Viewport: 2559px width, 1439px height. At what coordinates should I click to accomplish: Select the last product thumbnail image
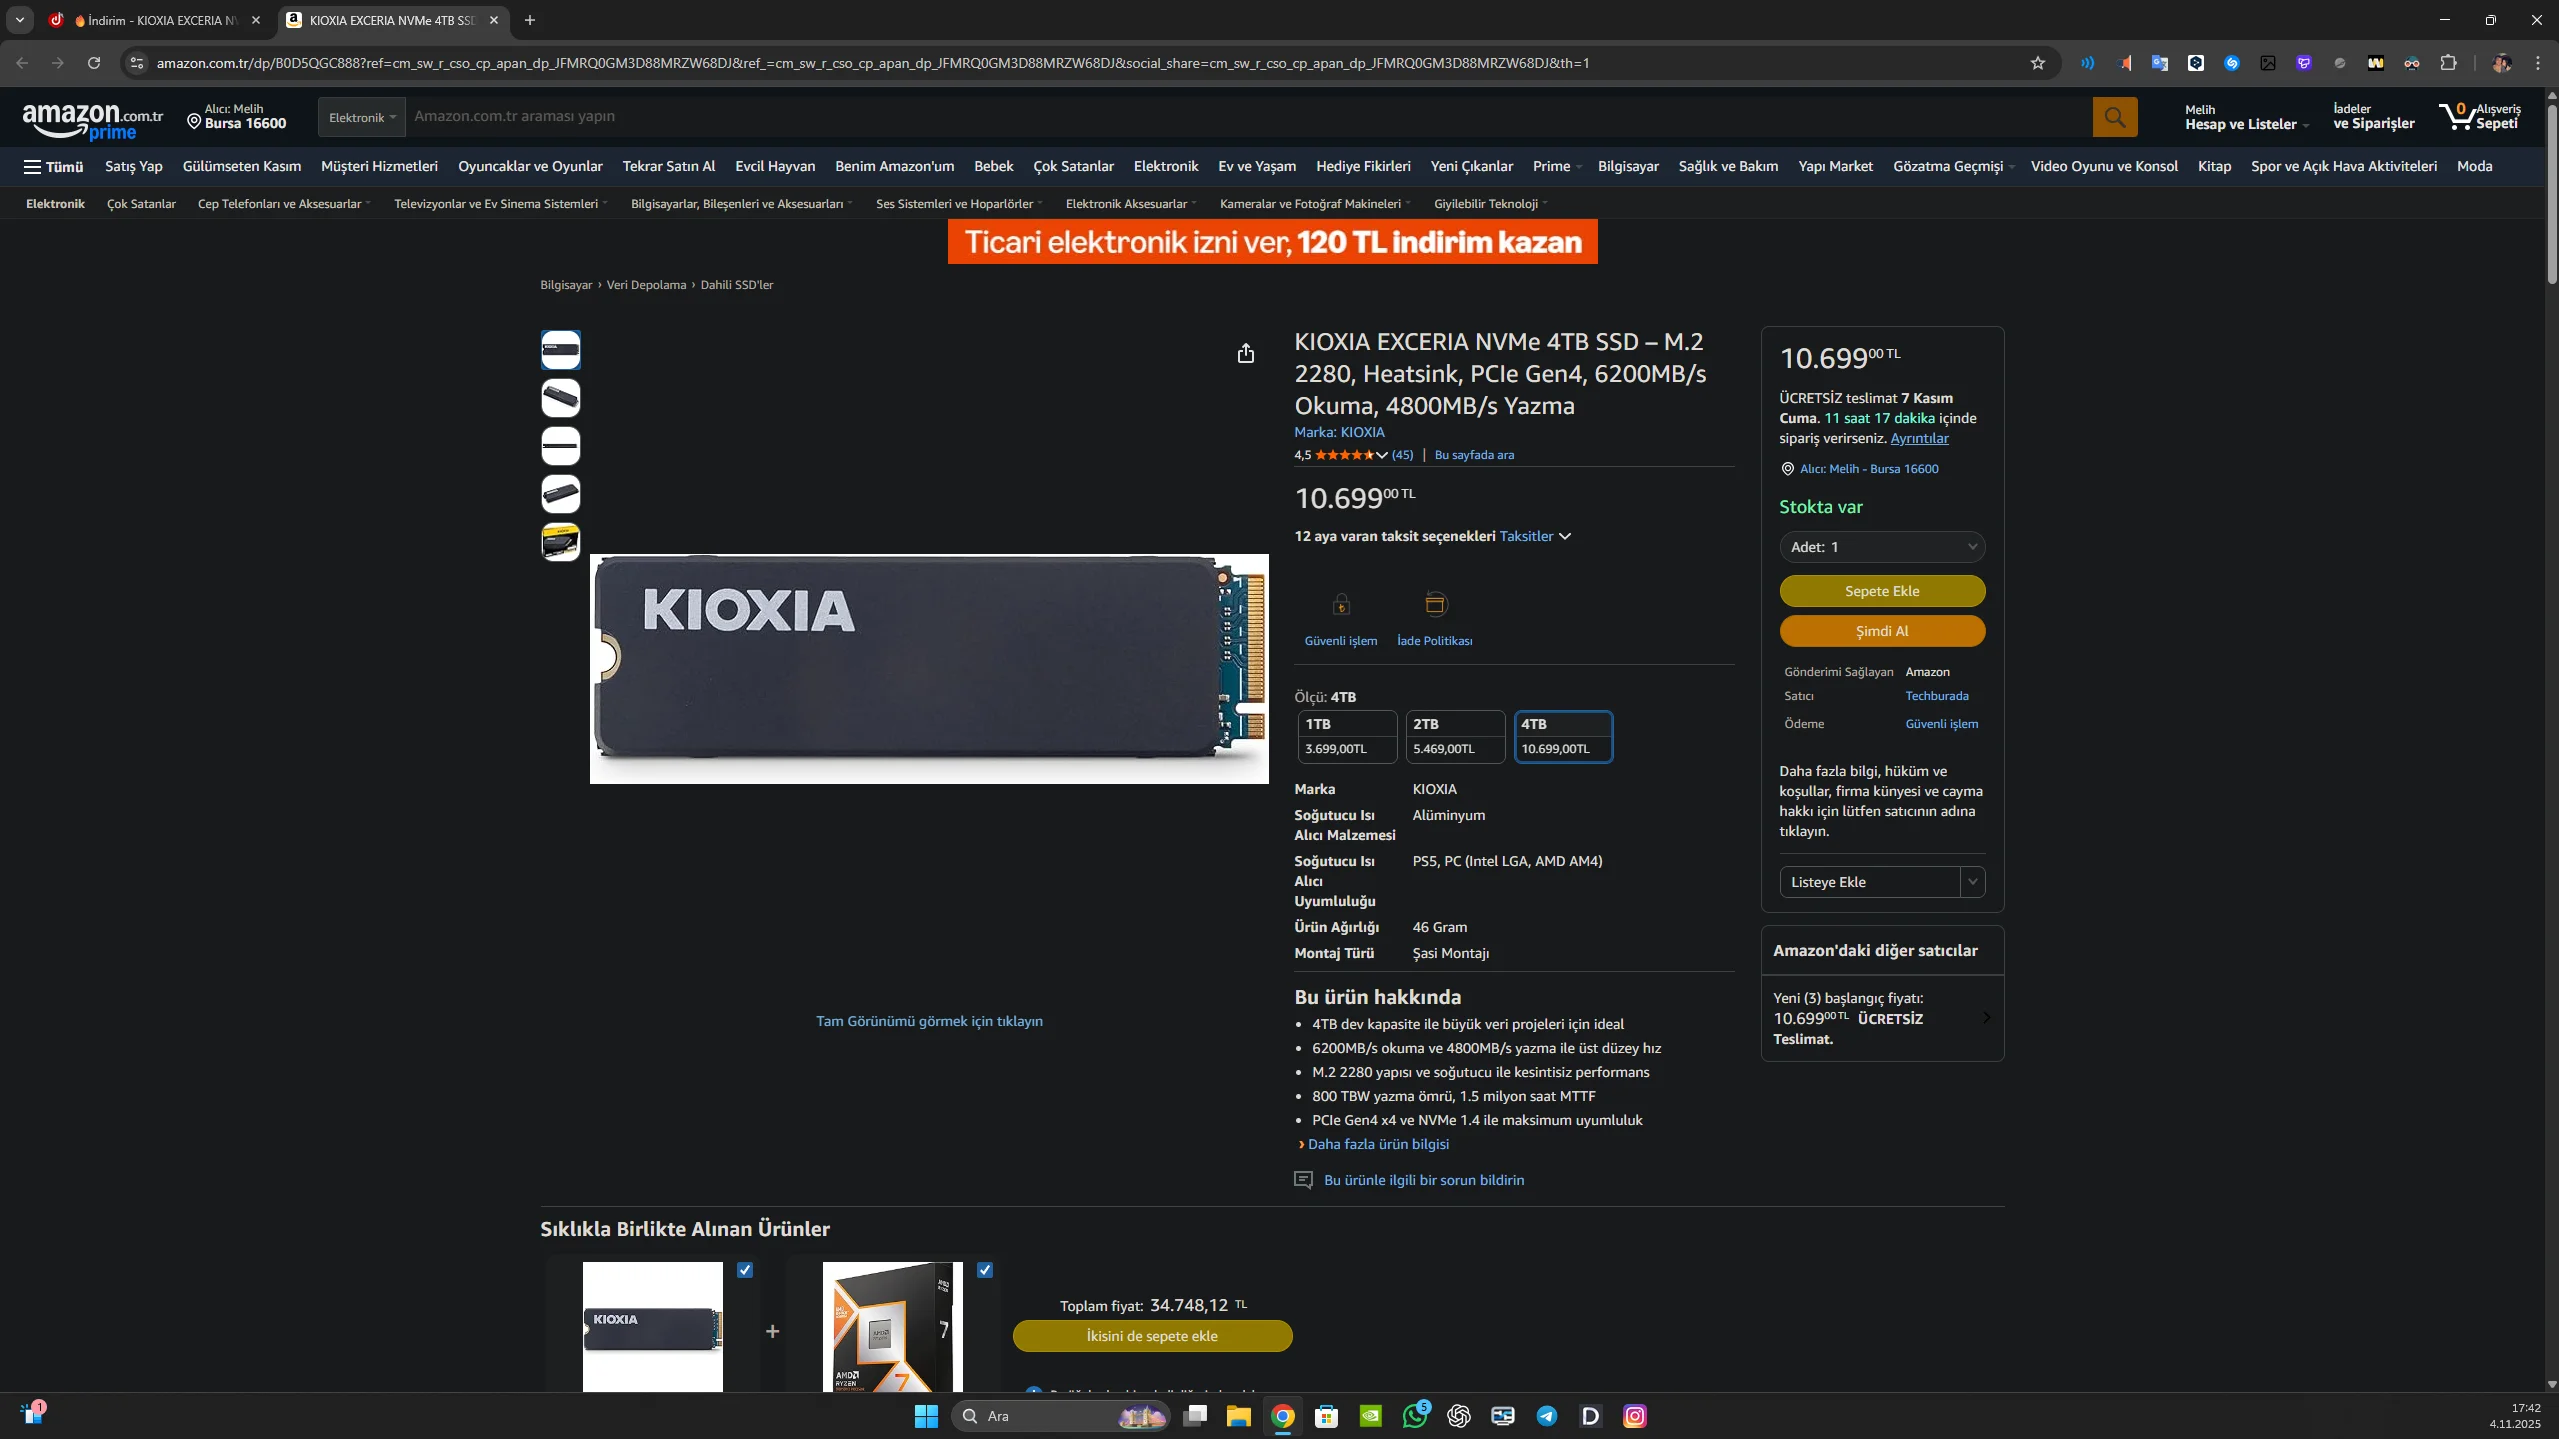click(560, 542)
